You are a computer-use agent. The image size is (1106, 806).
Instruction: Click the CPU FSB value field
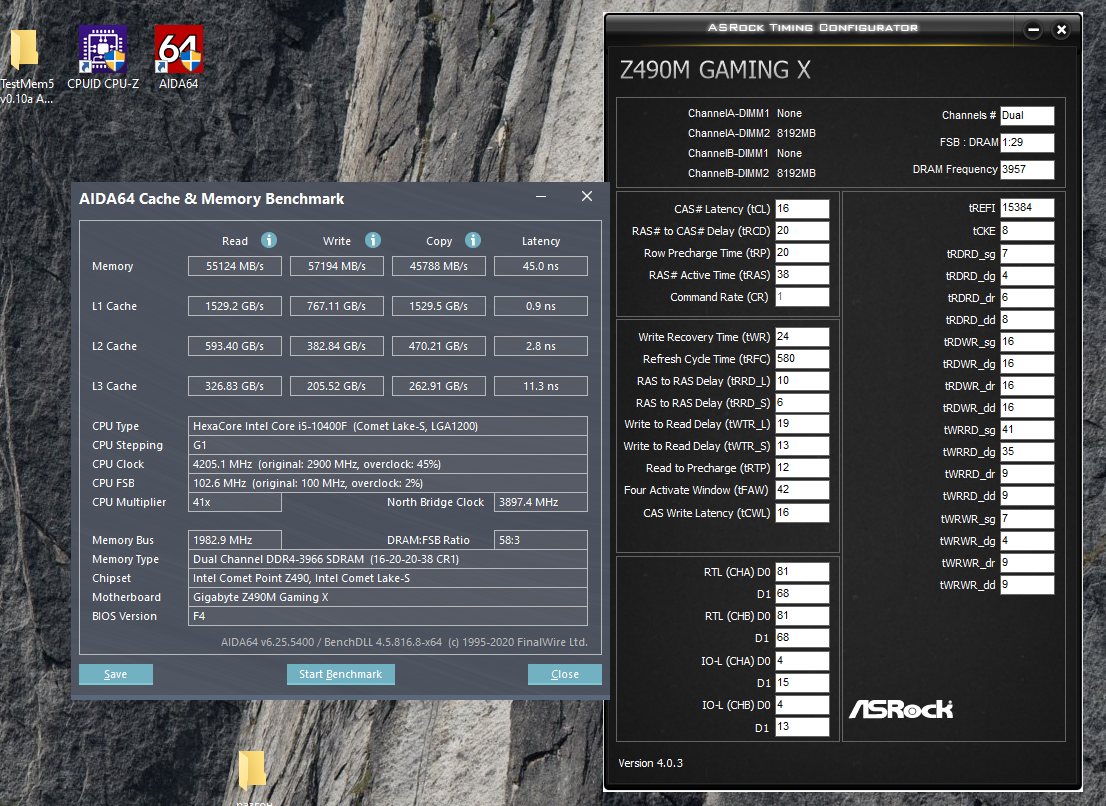point(388,483)
